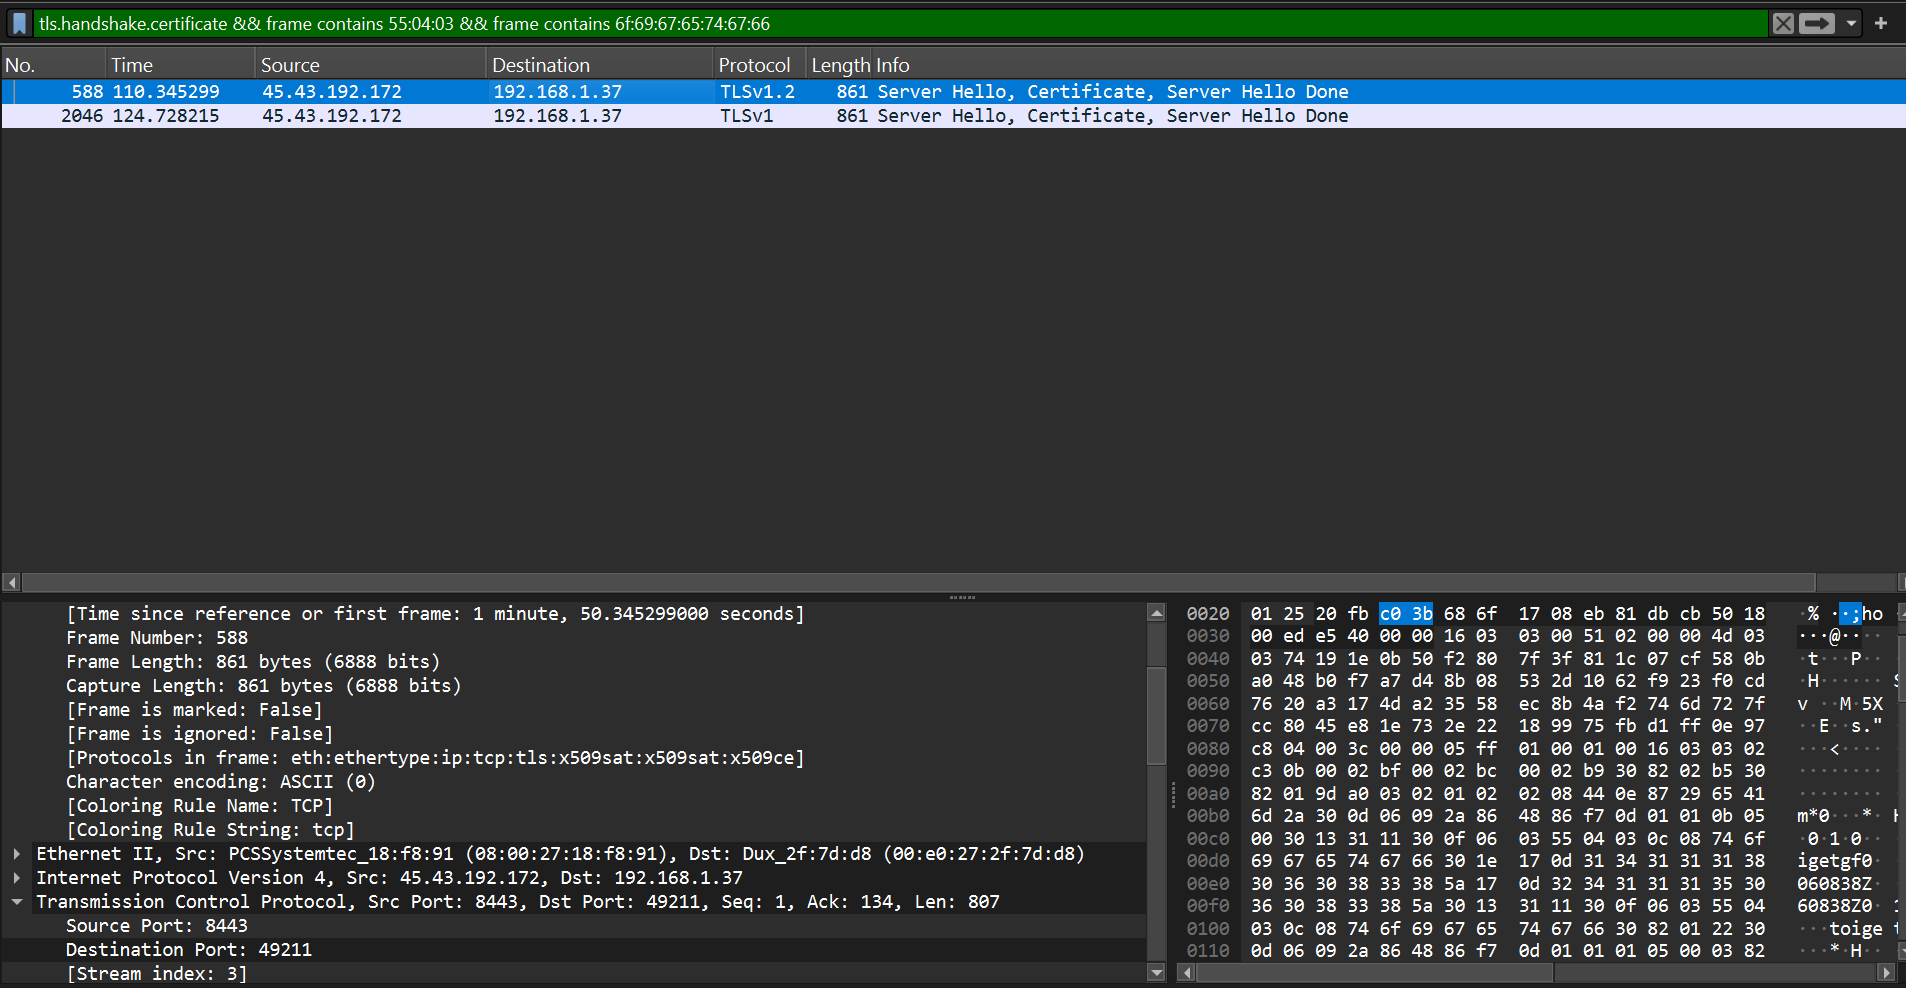Select the Protocols in frame line
1906x988 pixels.
pos(435,758)
